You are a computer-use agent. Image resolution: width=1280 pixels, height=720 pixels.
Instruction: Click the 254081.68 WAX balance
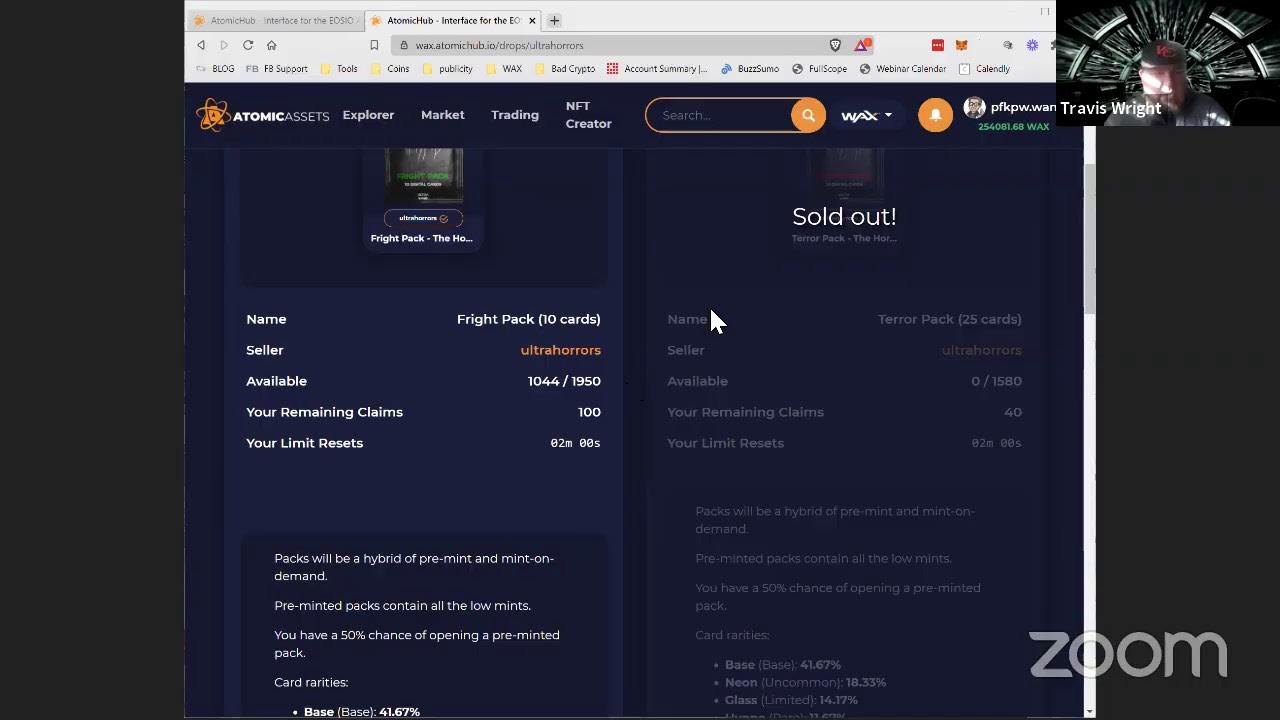click(1013, 127)
